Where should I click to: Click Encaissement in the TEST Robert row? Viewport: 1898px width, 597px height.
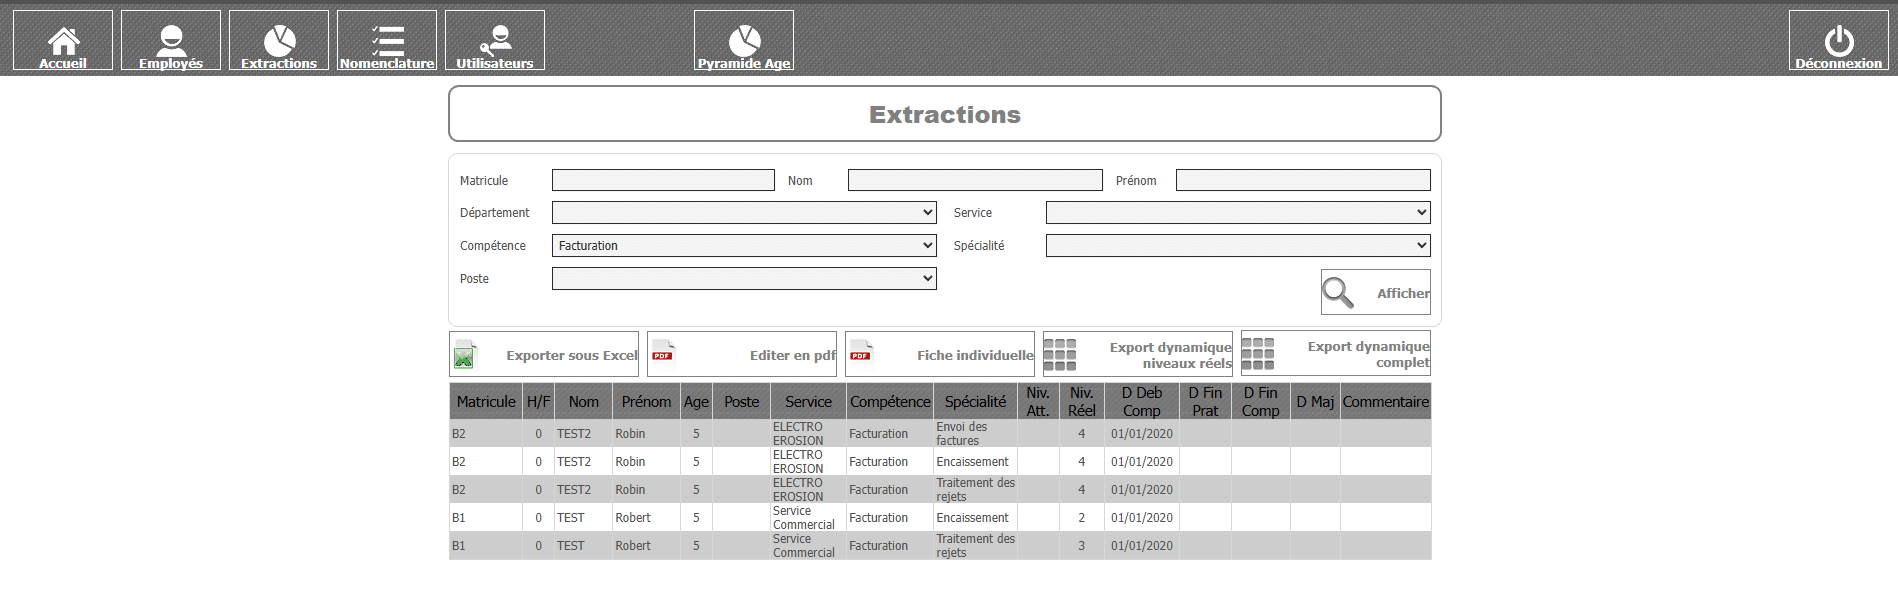pos(972,518)
